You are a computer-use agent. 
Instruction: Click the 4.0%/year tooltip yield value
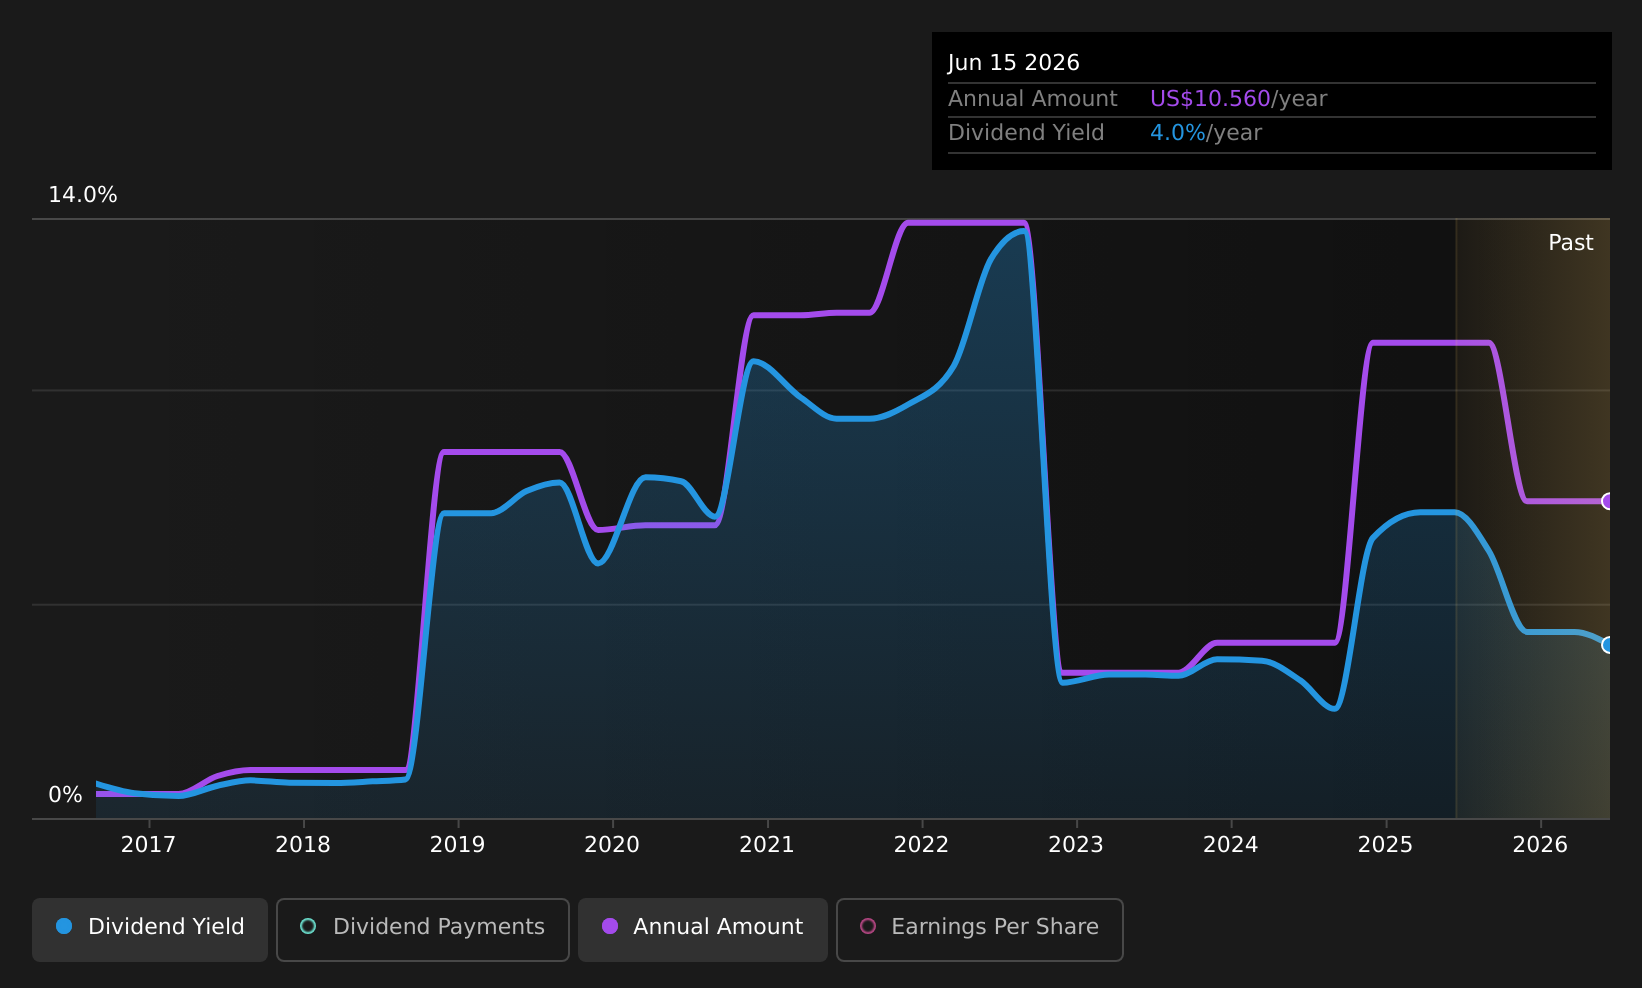[1206, 133]
